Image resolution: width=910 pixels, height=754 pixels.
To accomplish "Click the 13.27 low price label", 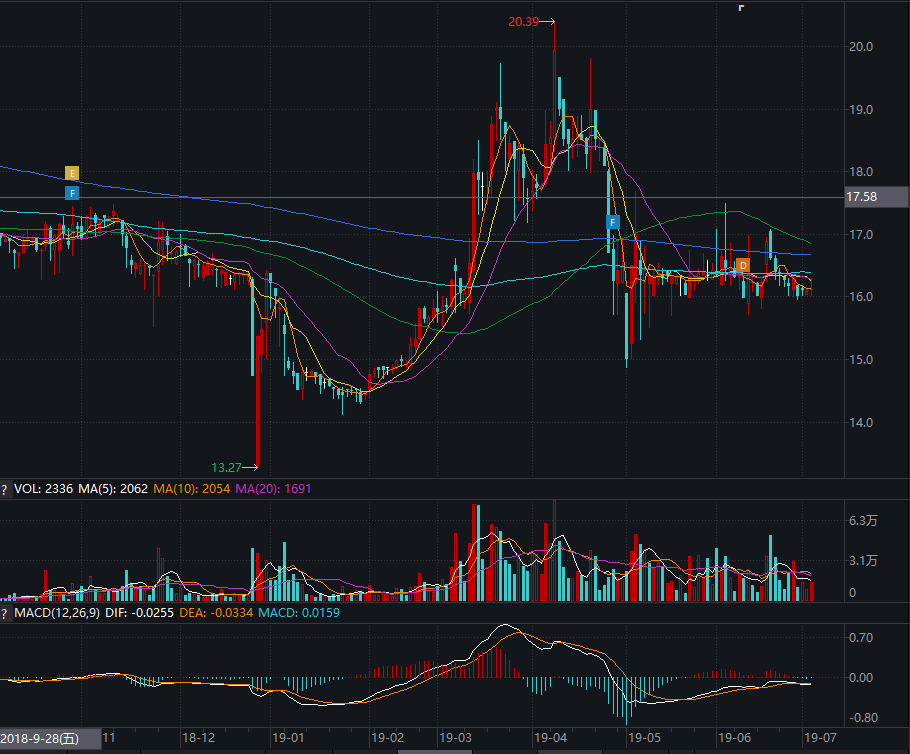I will (x=227, y=467).
